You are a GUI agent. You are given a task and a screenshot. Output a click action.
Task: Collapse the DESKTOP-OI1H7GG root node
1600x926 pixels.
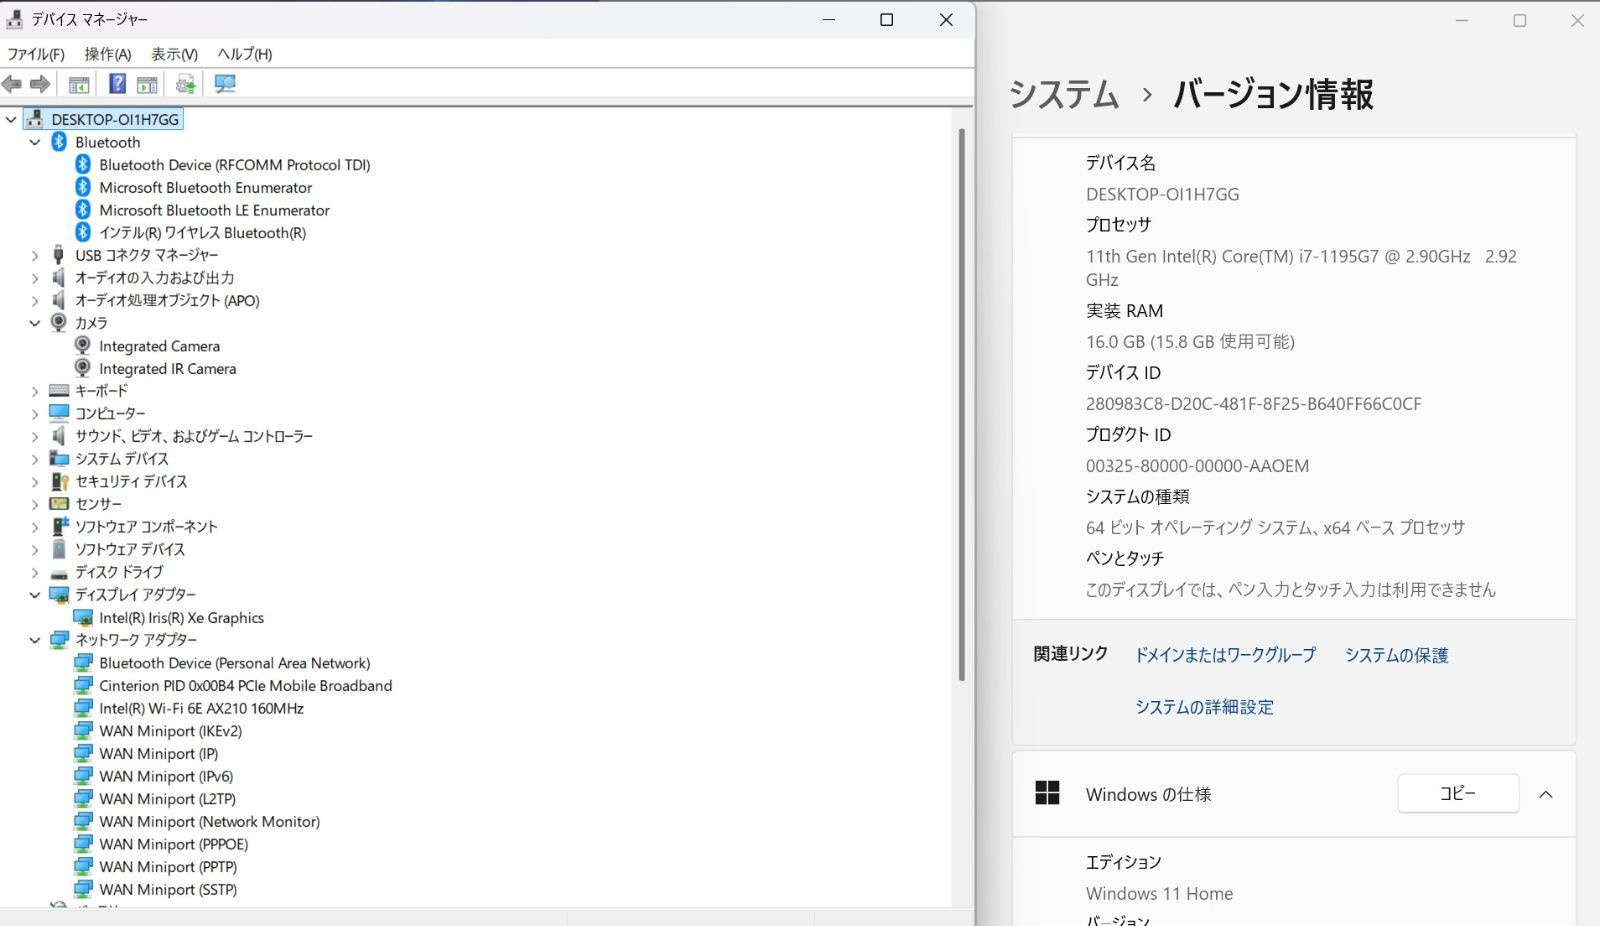coord(12,119)
